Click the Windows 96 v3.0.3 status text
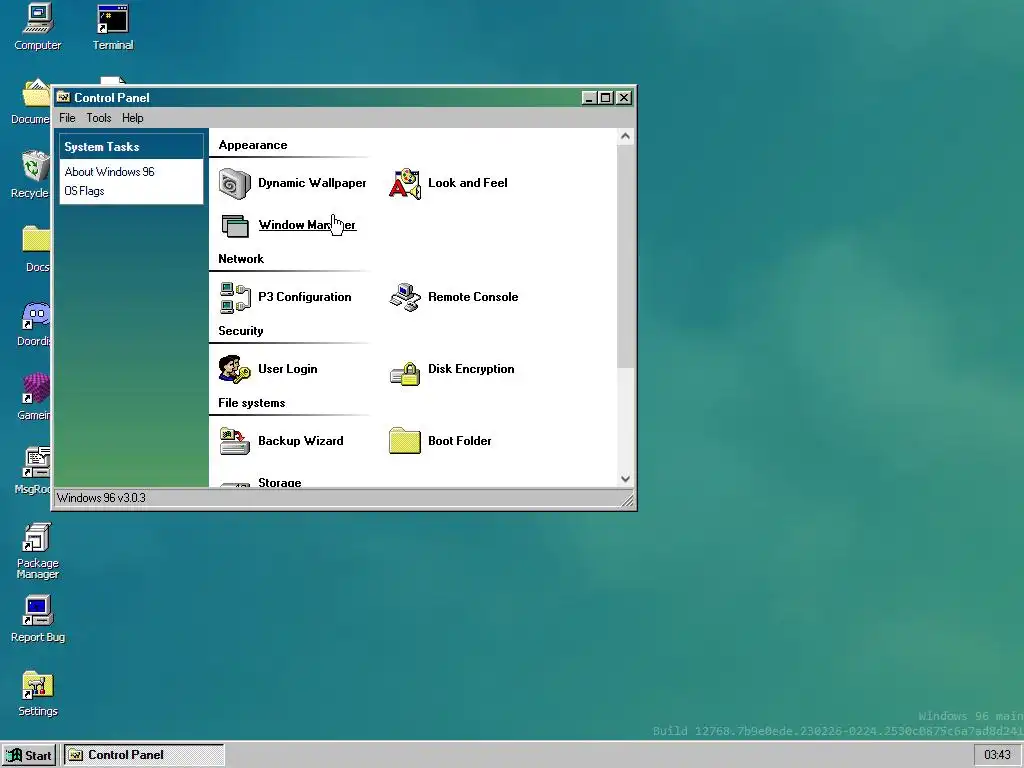Viewport: 1024px width, 768px height. [101, 498]
